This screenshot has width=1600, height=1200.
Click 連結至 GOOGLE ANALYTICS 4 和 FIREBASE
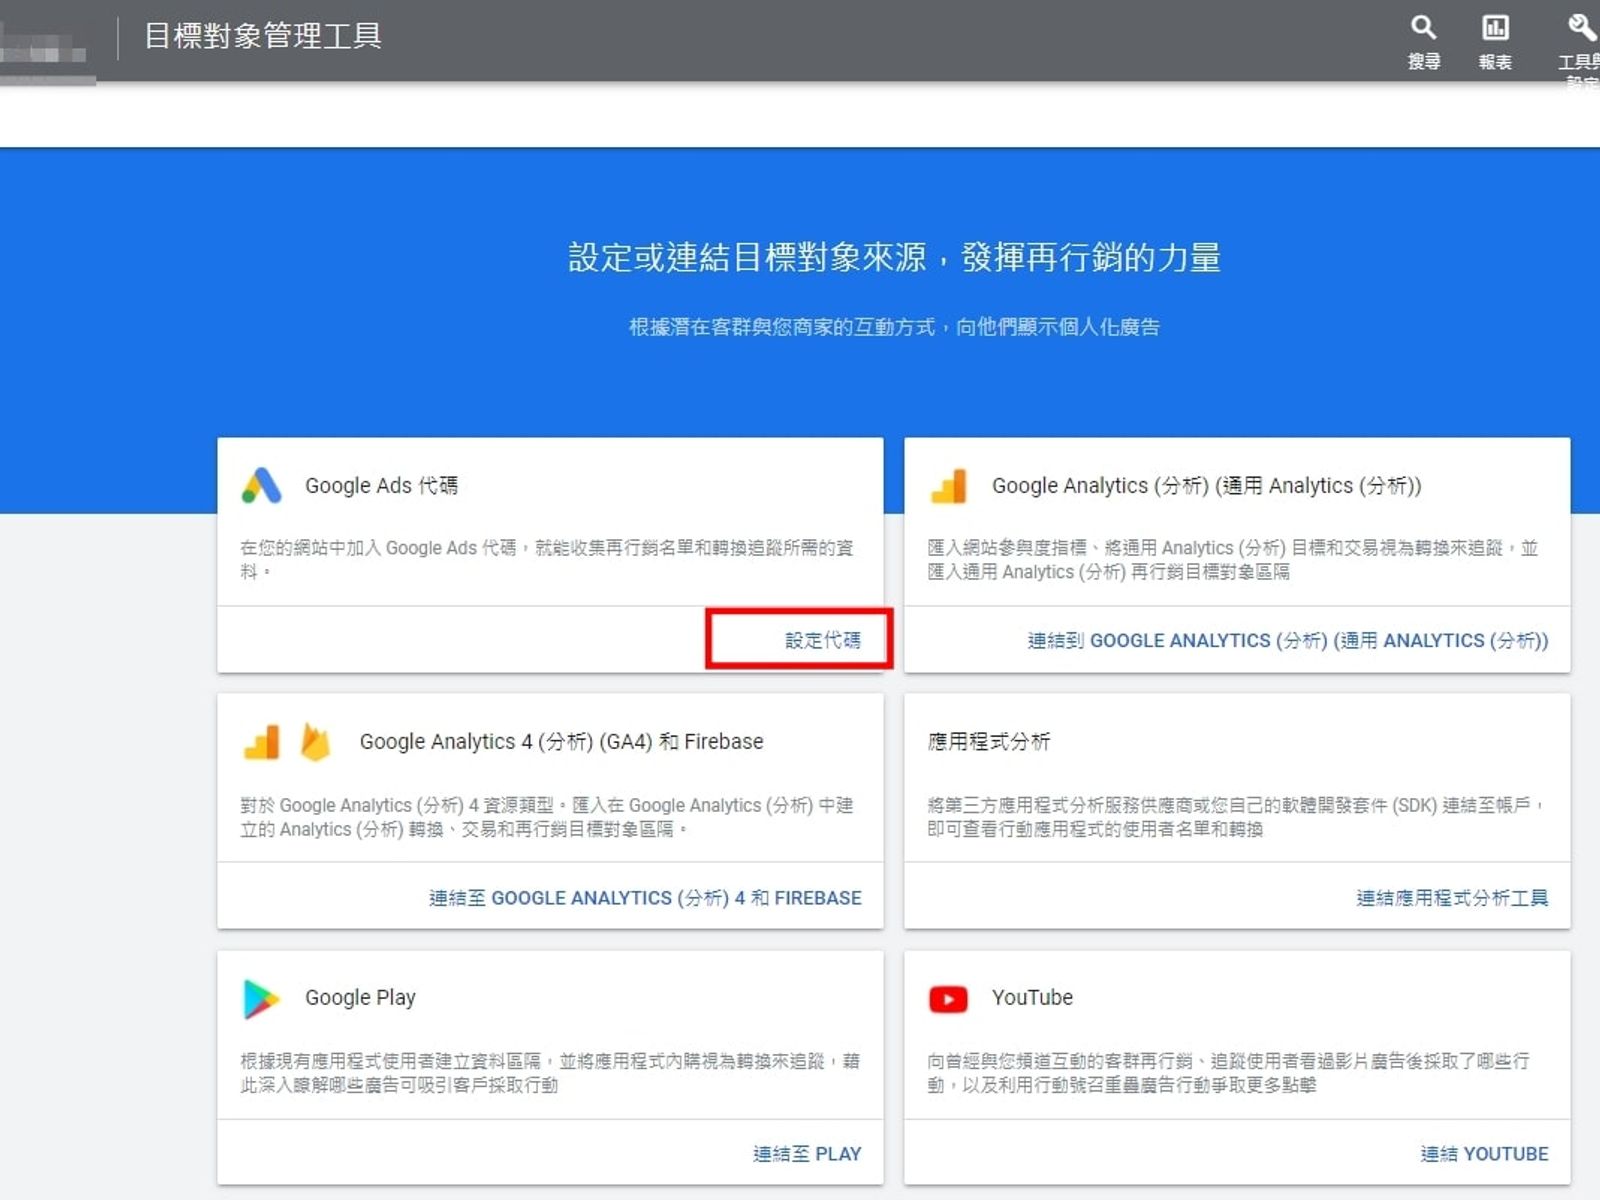645,898
